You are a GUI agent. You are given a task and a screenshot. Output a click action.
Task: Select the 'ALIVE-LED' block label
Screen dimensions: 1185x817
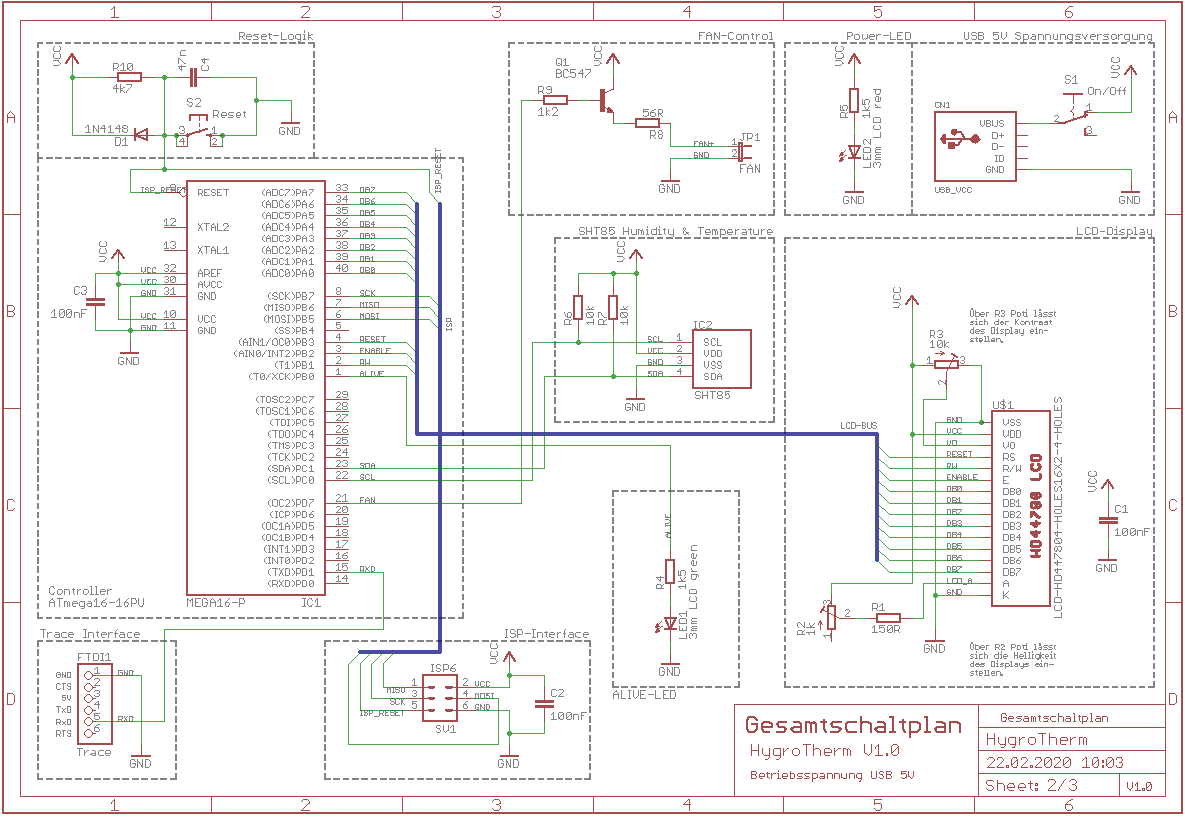tap(645, 694)
